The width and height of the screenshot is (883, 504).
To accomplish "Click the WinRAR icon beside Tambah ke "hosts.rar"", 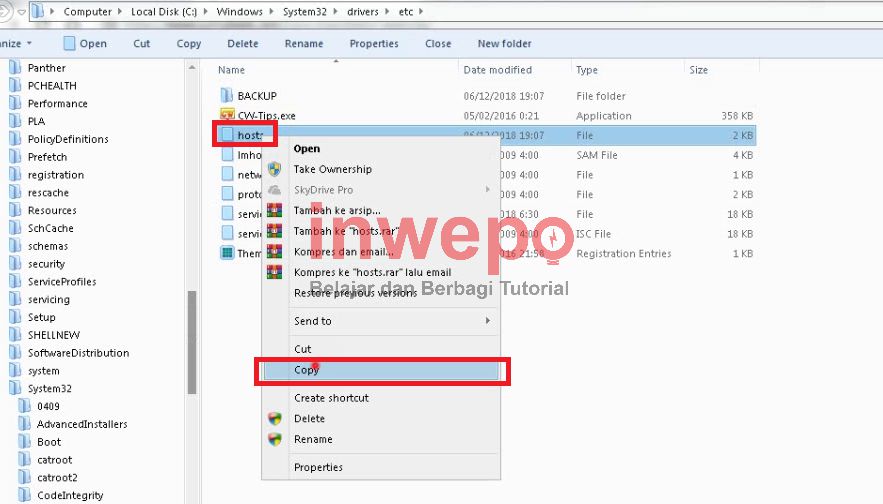I will [x=274, y=231].
